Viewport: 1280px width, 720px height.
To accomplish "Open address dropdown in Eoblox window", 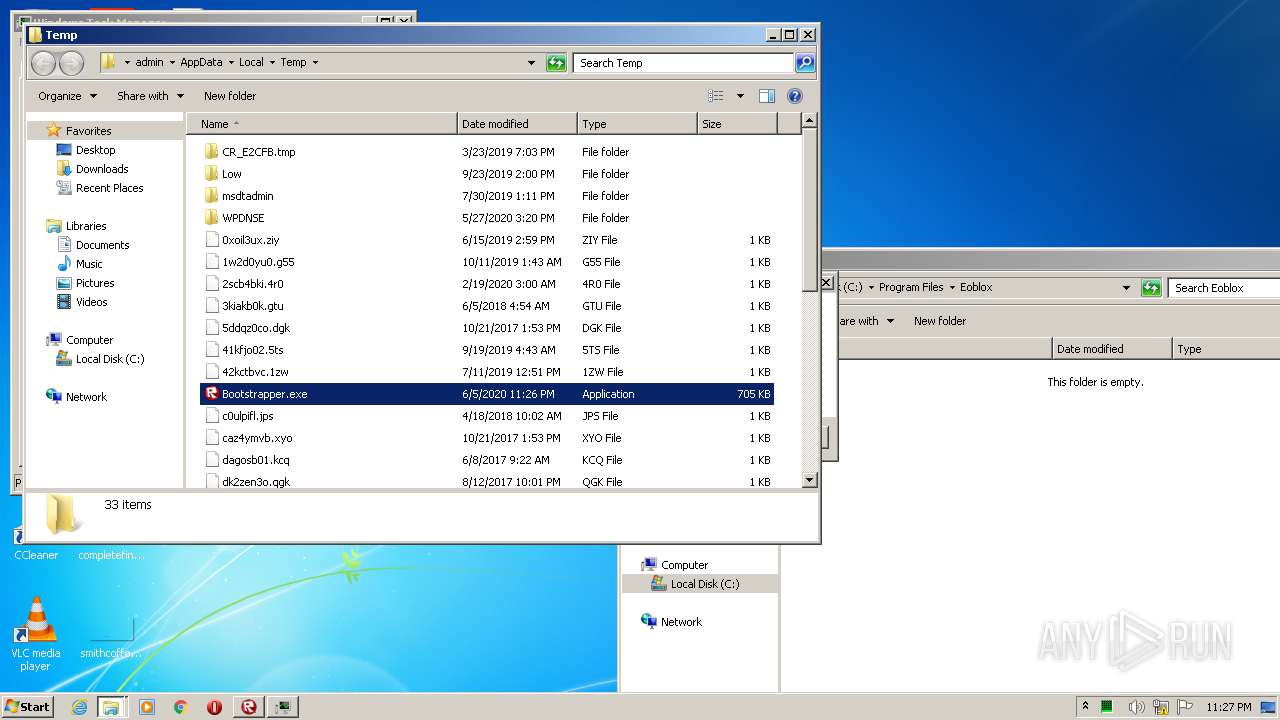I will (1127, 288).
